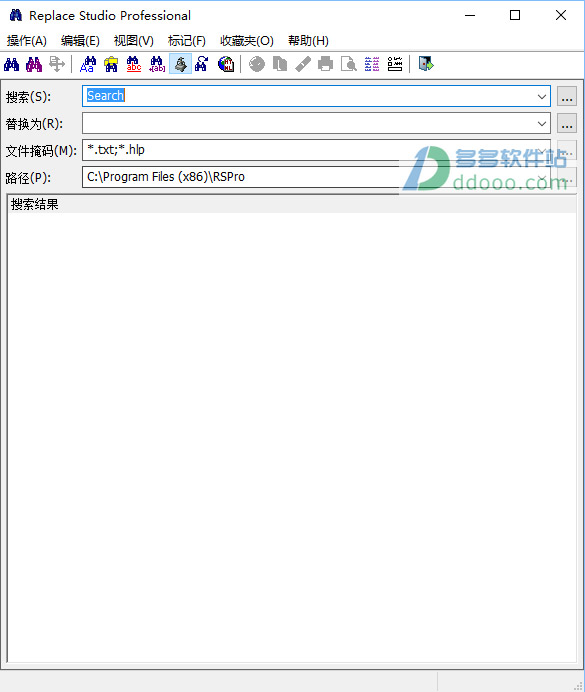Click the binoculars app icon in title bar
Screen dimensions: 585x692
pos(15,15)
